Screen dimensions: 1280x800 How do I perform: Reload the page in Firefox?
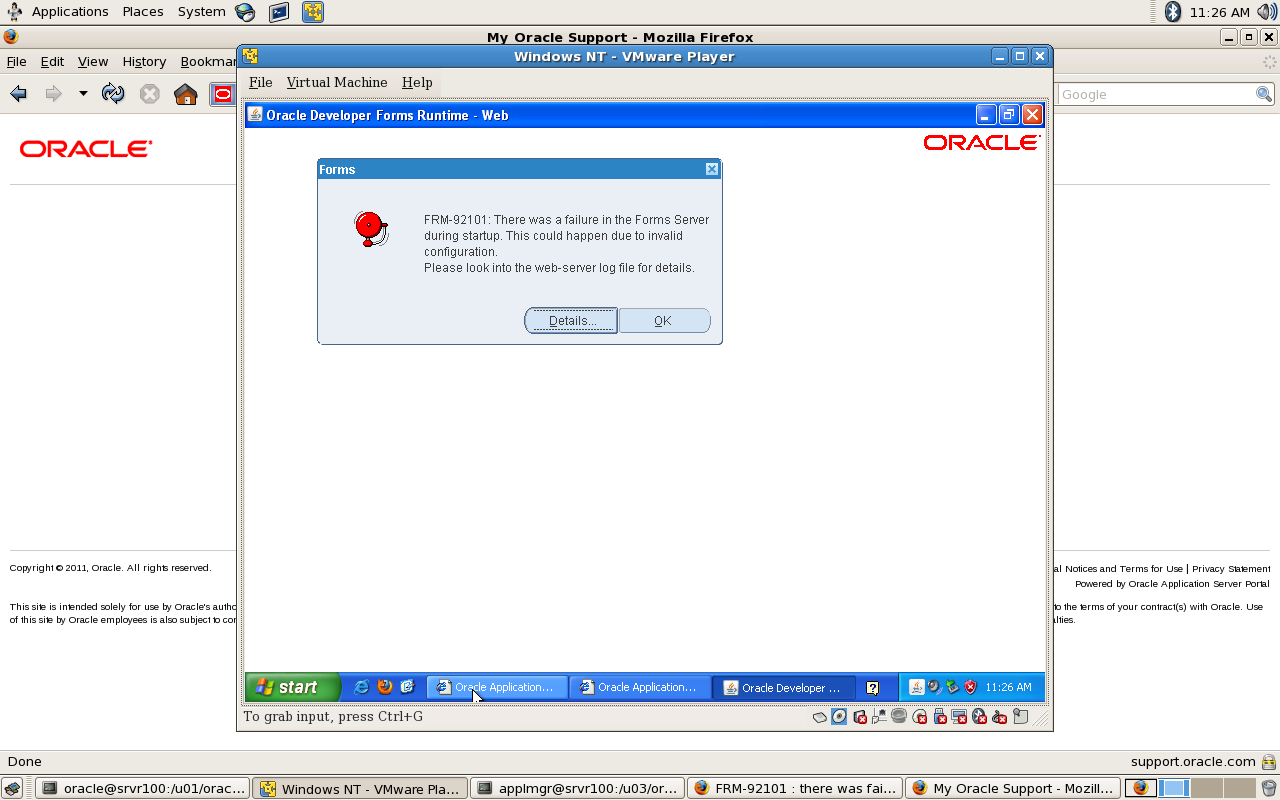pyautogui.click(x=113, y=94)
